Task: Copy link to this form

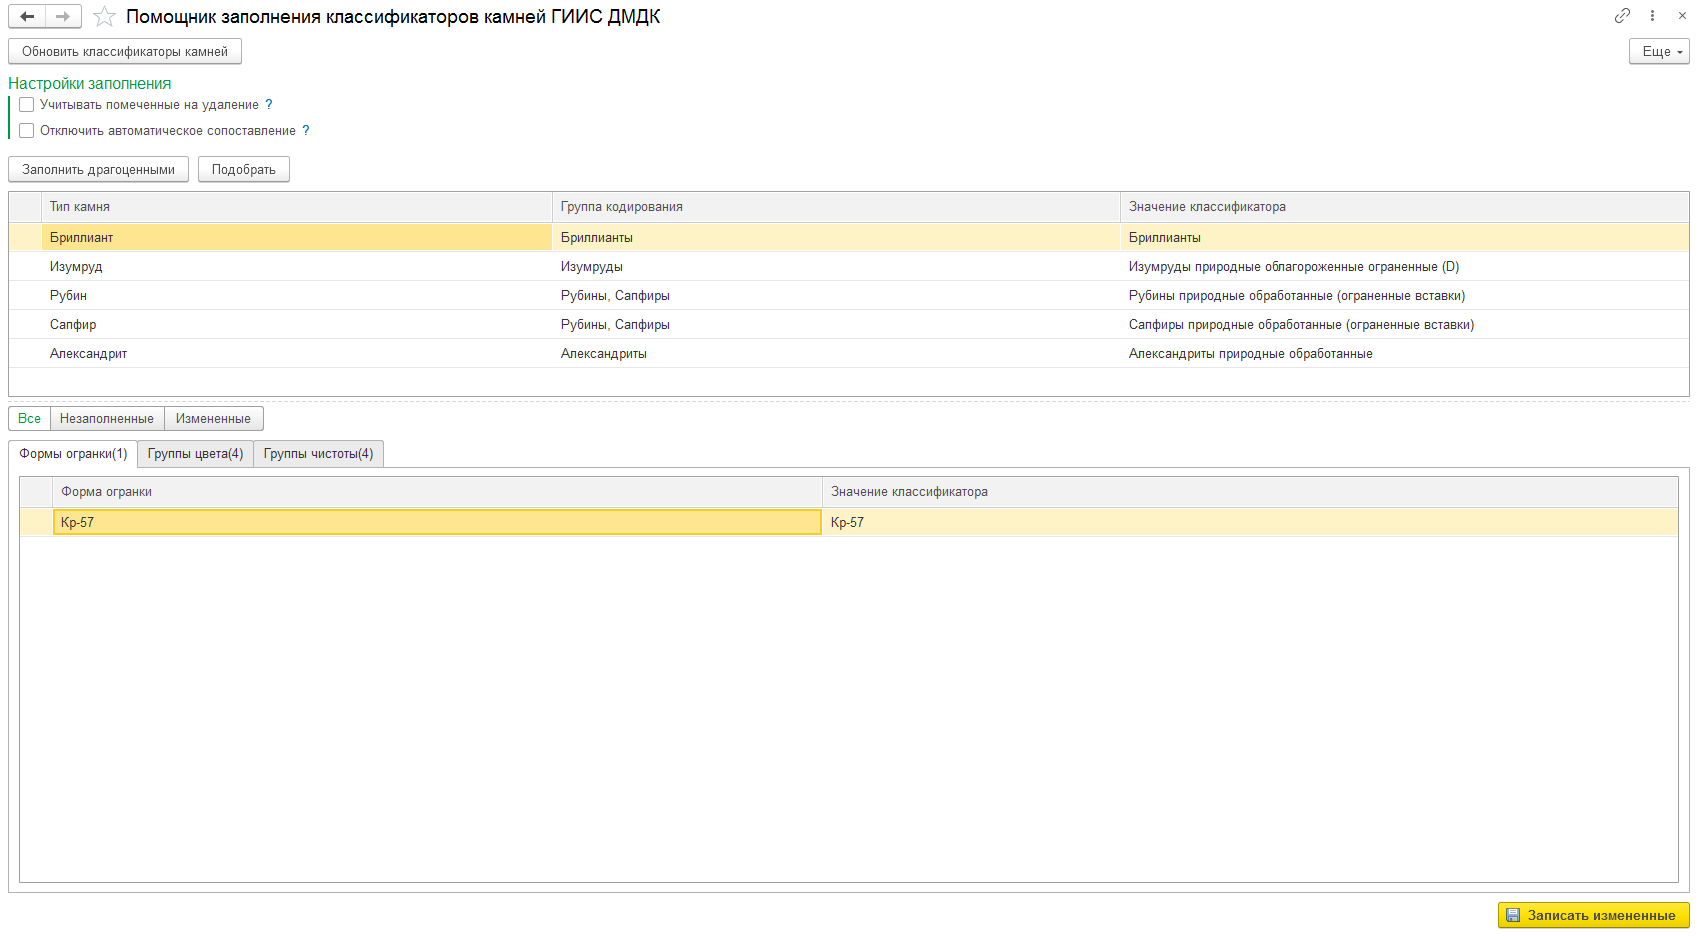Action: point(1622,15)
